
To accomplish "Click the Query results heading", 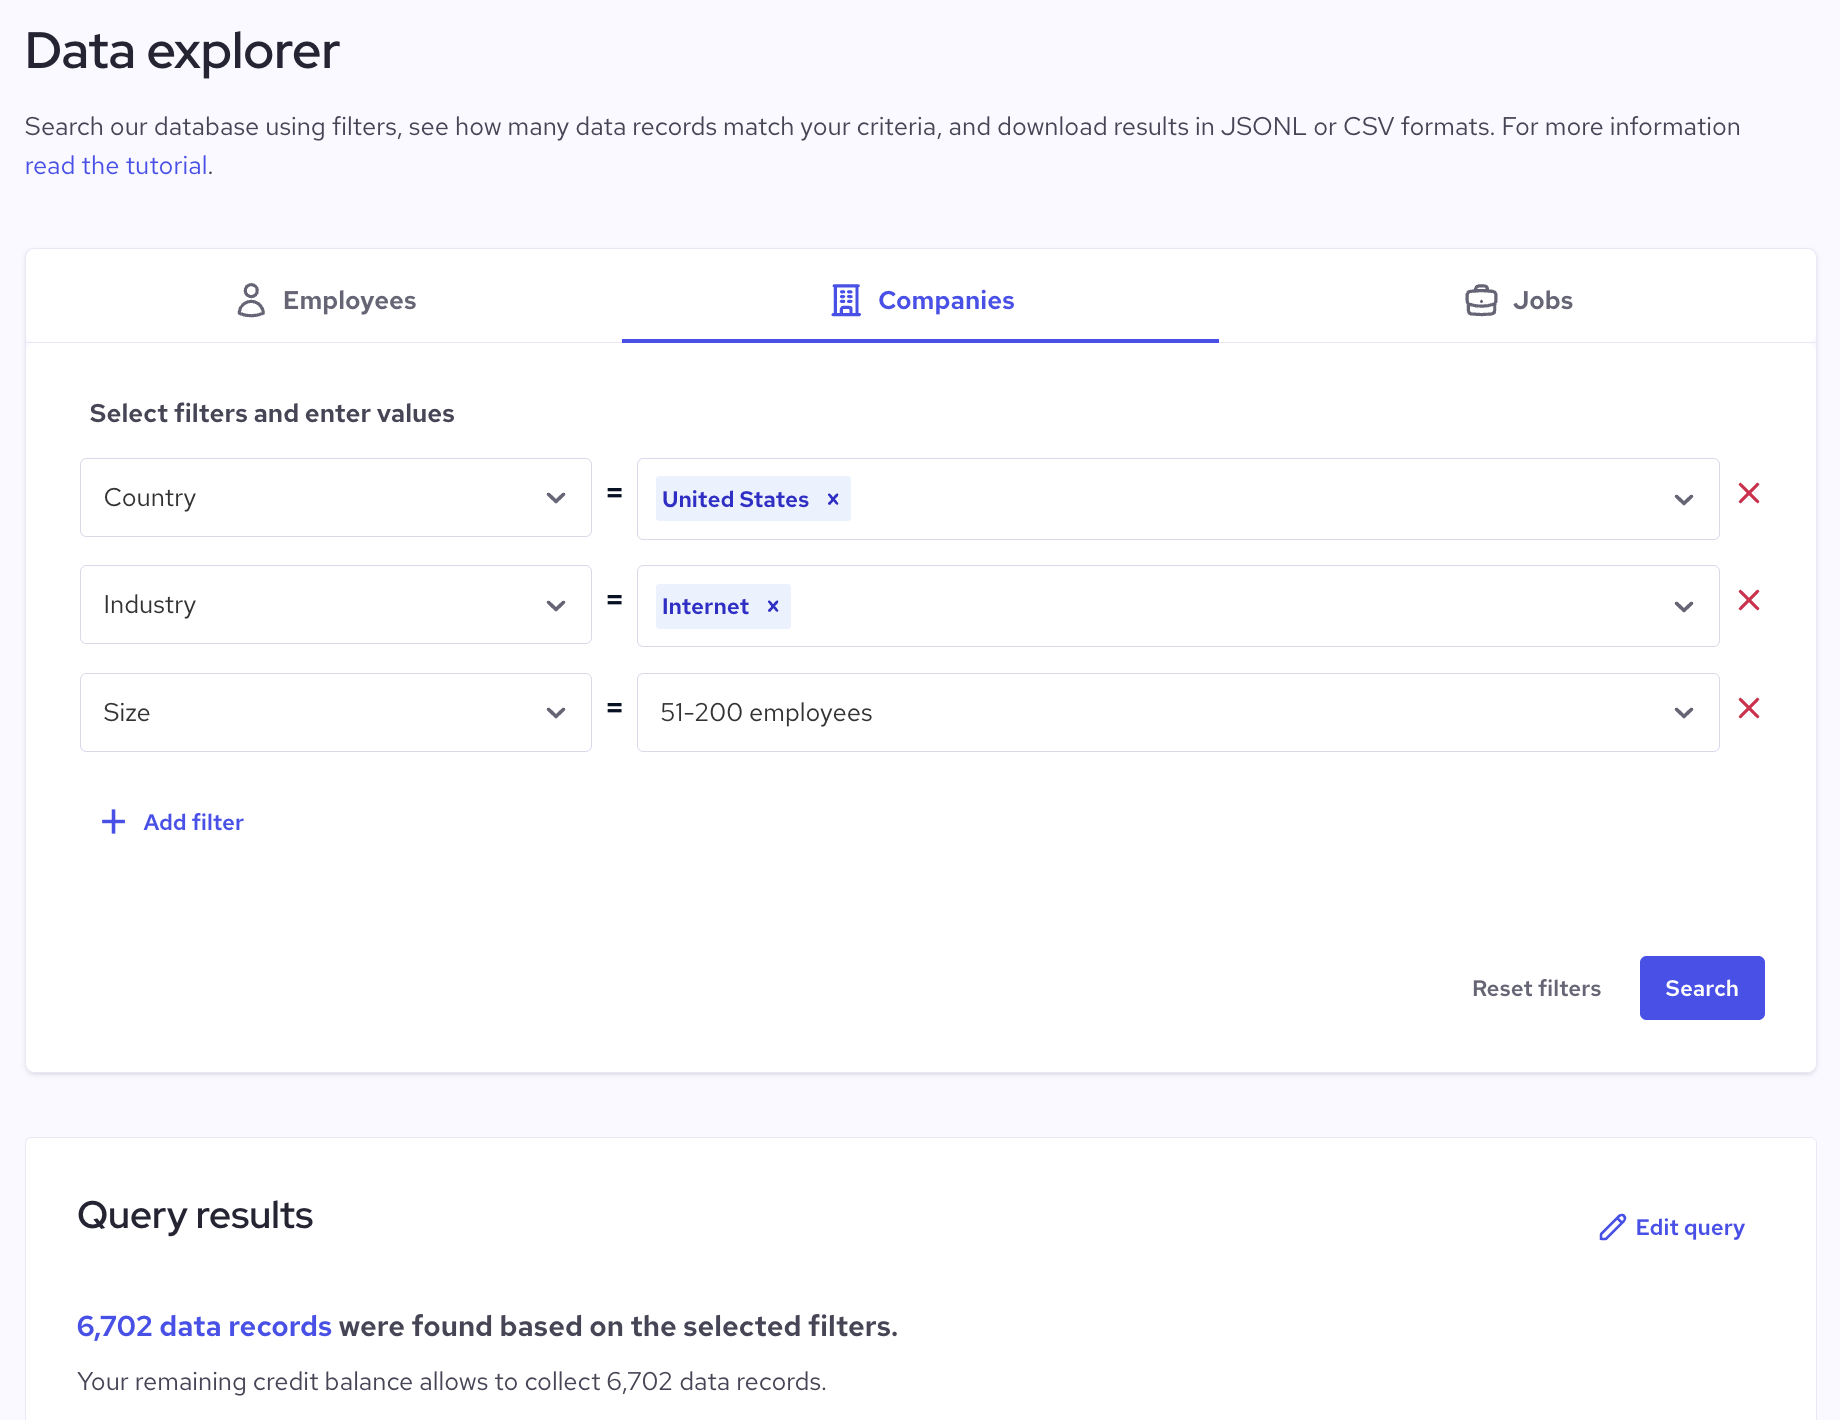I will click(x=195, y=1215).
